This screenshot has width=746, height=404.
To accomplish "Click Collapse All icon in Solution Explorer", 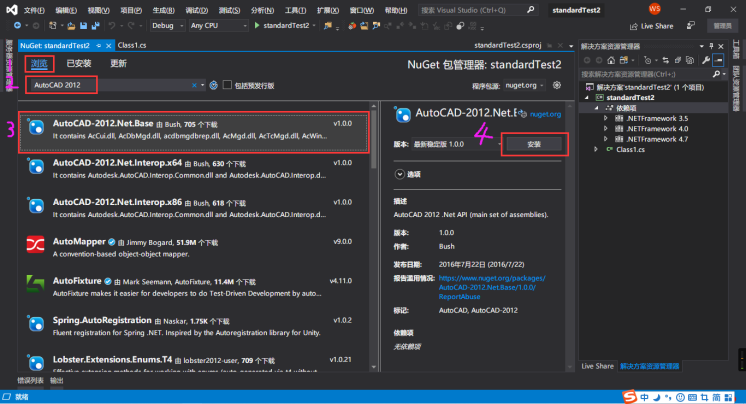I will (678, 60).
